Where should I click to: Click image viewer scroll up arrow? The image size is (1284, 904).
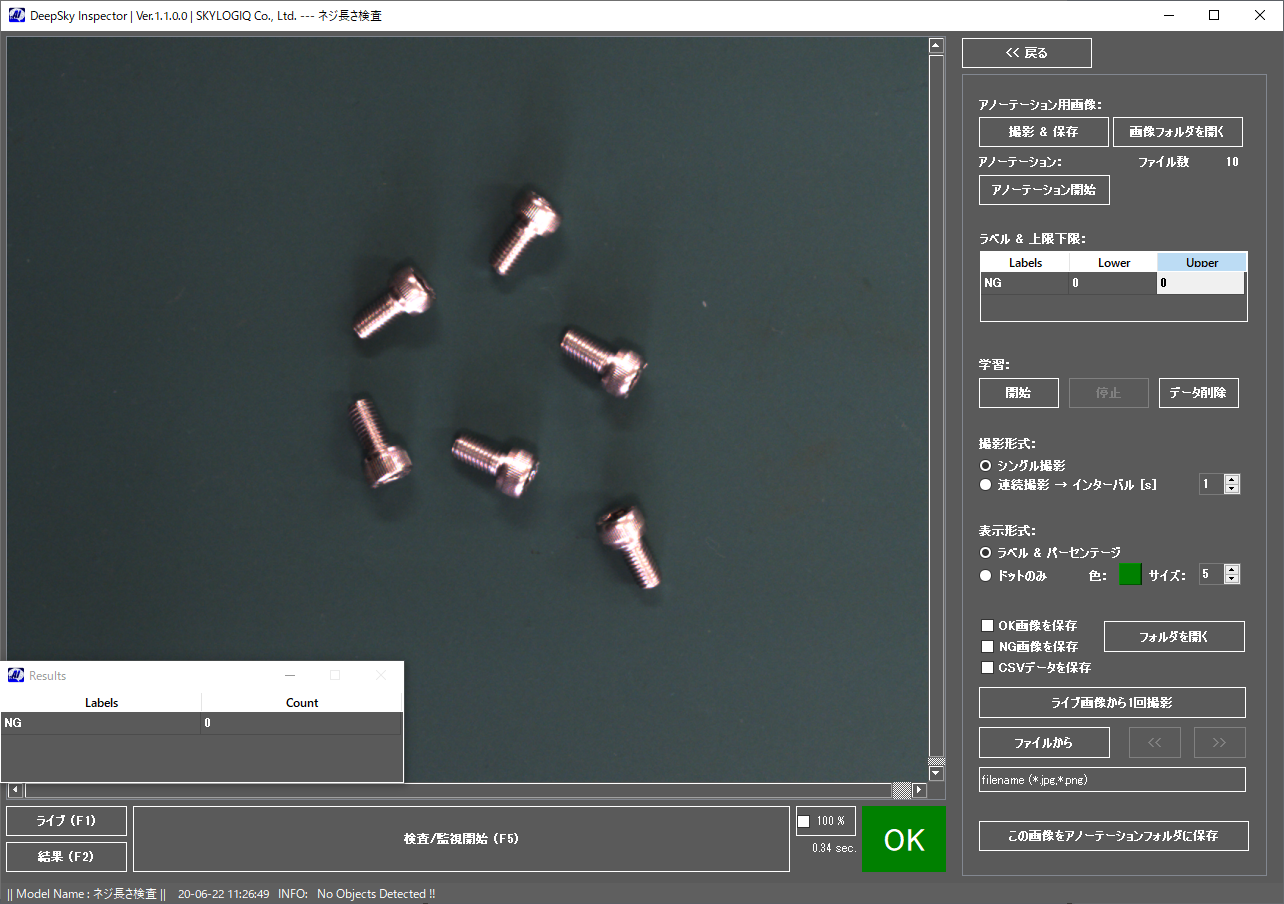pyautogui.click(x=936, y=45)
